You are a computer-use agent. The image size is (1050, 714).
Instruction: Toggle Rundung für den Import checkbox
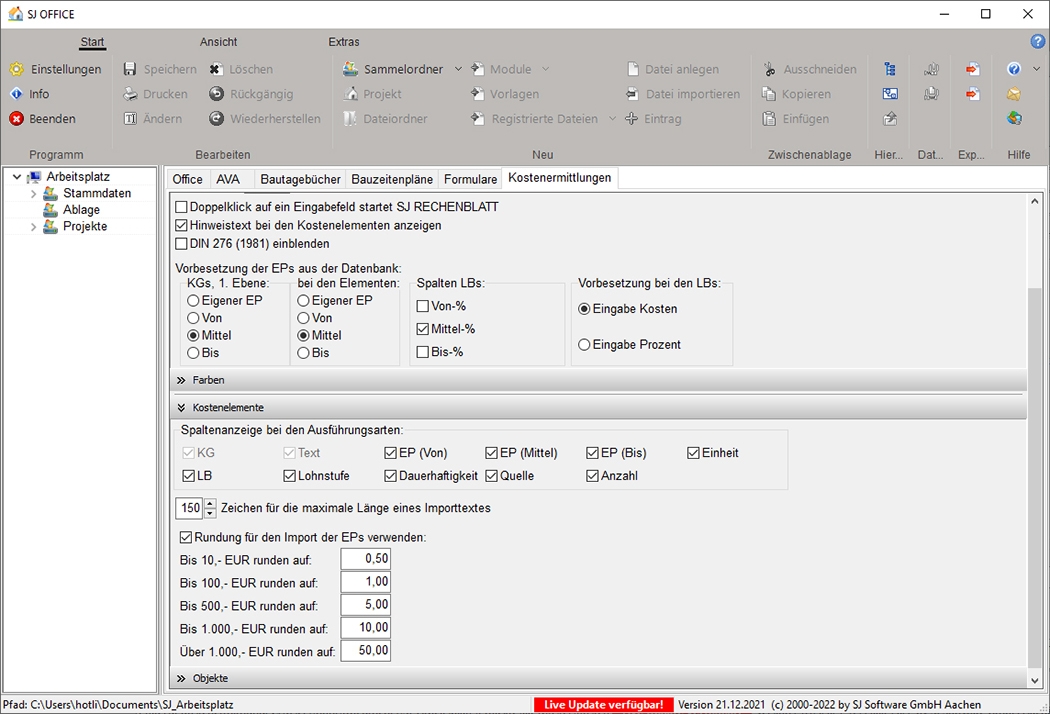click(186, 537)
